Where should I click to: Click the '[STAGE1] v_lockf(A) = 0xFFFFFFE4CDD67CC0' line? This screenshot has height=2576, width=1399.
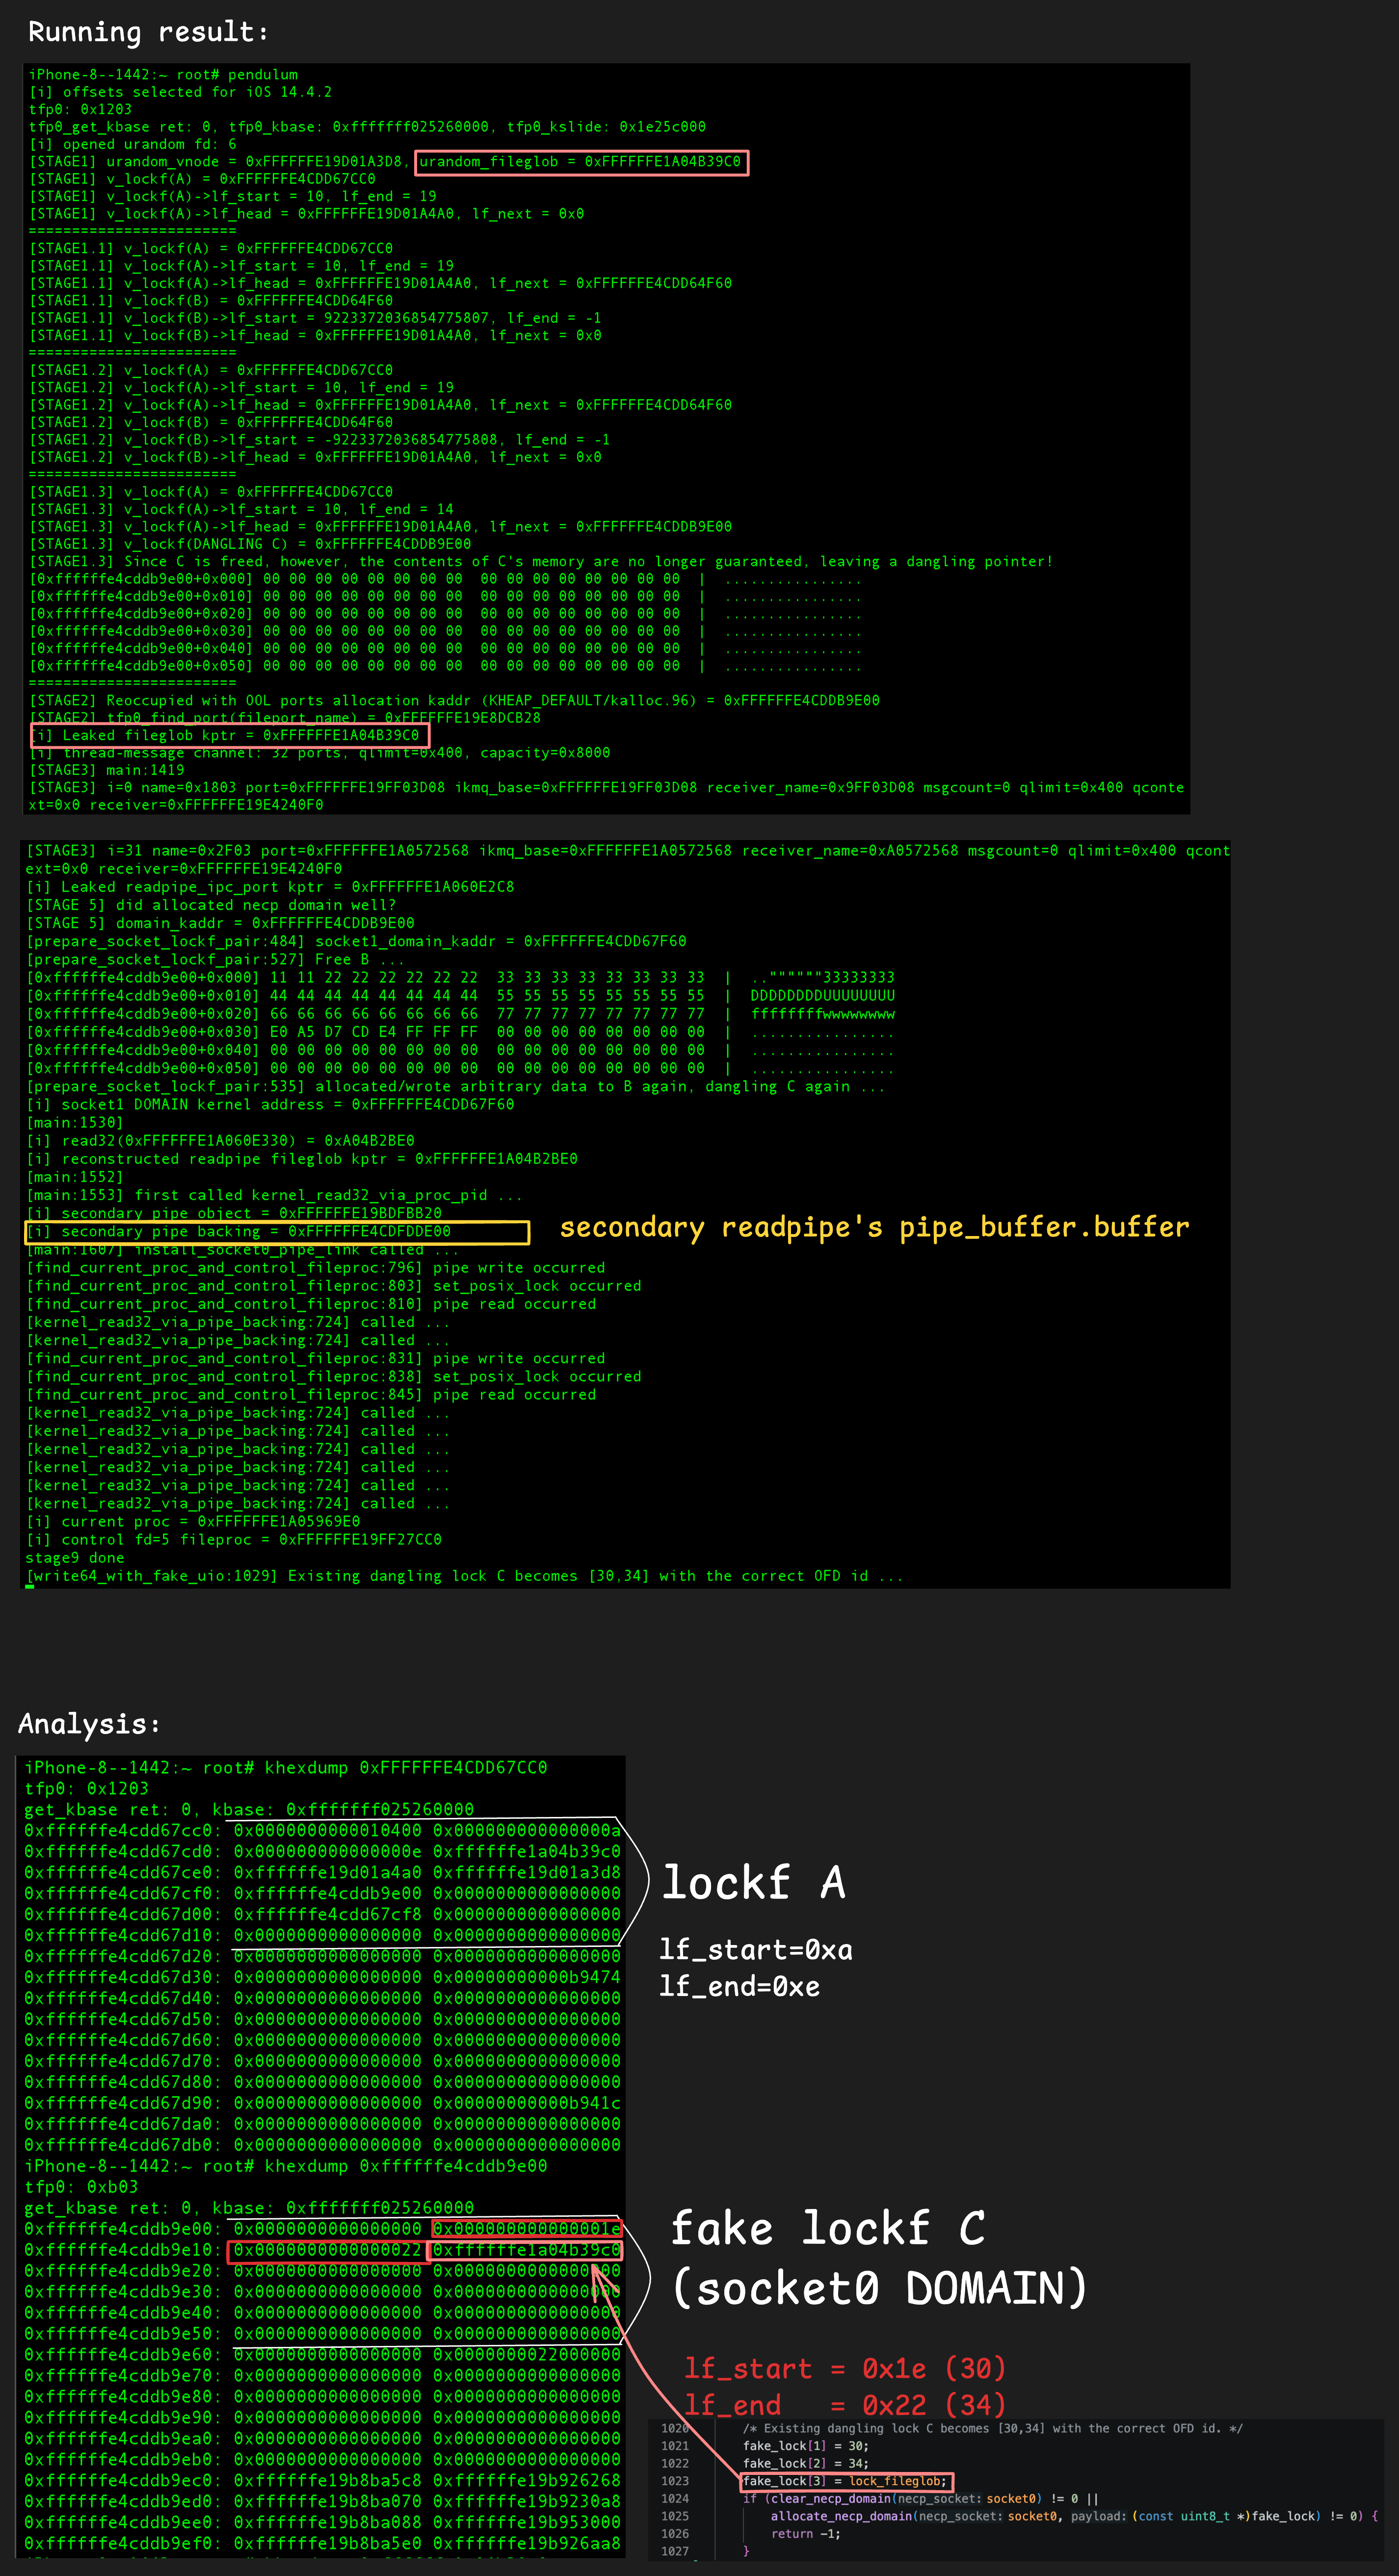[x=203, y=179]
